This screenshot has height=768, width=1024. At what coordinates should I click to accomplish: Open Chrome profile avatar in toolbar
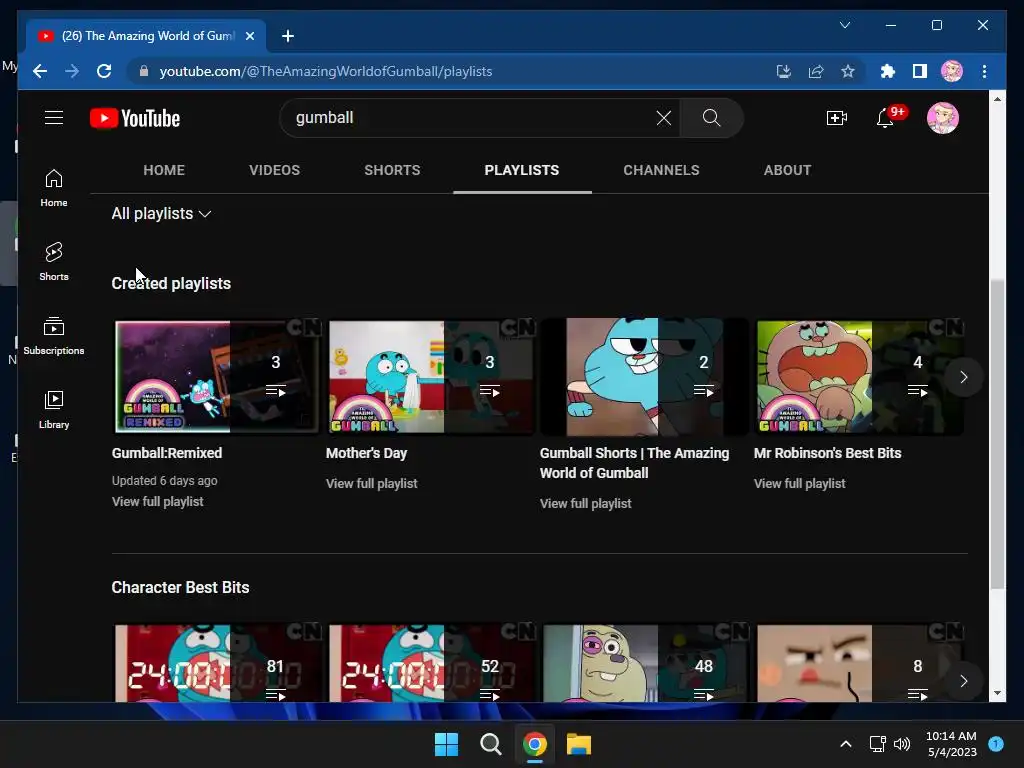(952, 71)
